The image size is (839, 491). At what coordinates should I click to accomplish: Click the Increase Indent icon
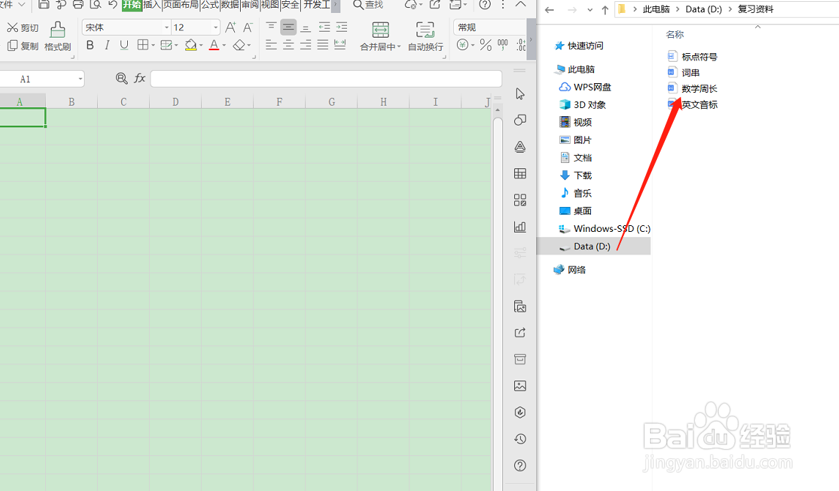341,27
